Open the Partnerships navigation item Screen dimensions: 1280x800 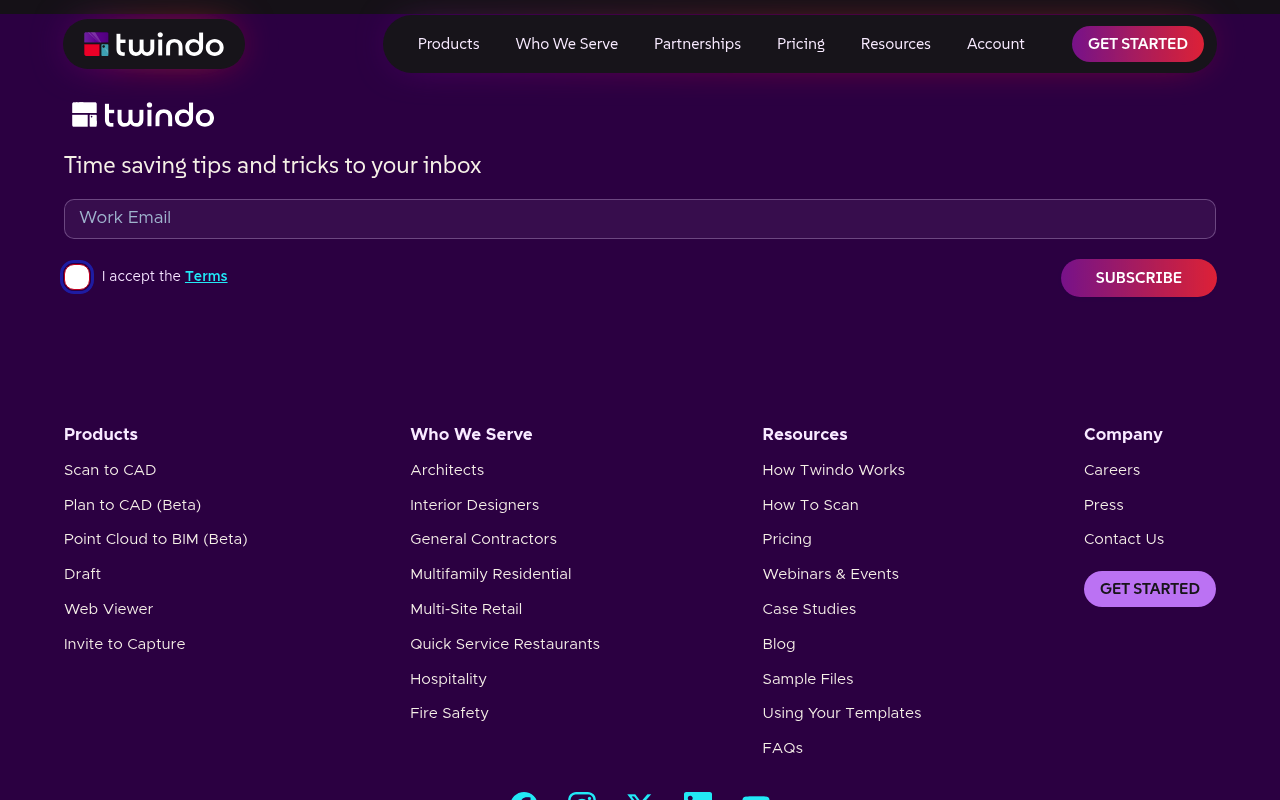(x=698, y=44)
